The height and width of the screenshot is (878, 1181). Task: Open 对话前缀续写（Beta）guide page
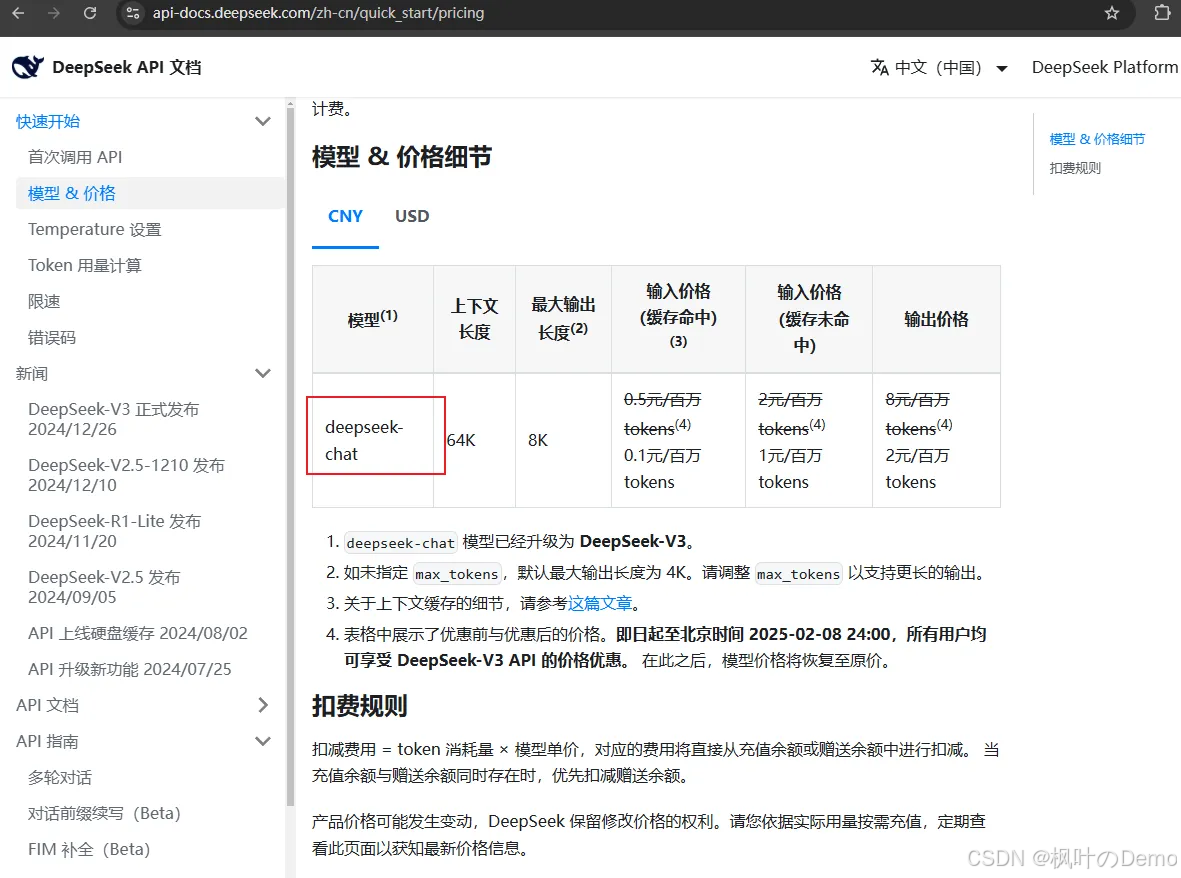[x=105, y=813]
